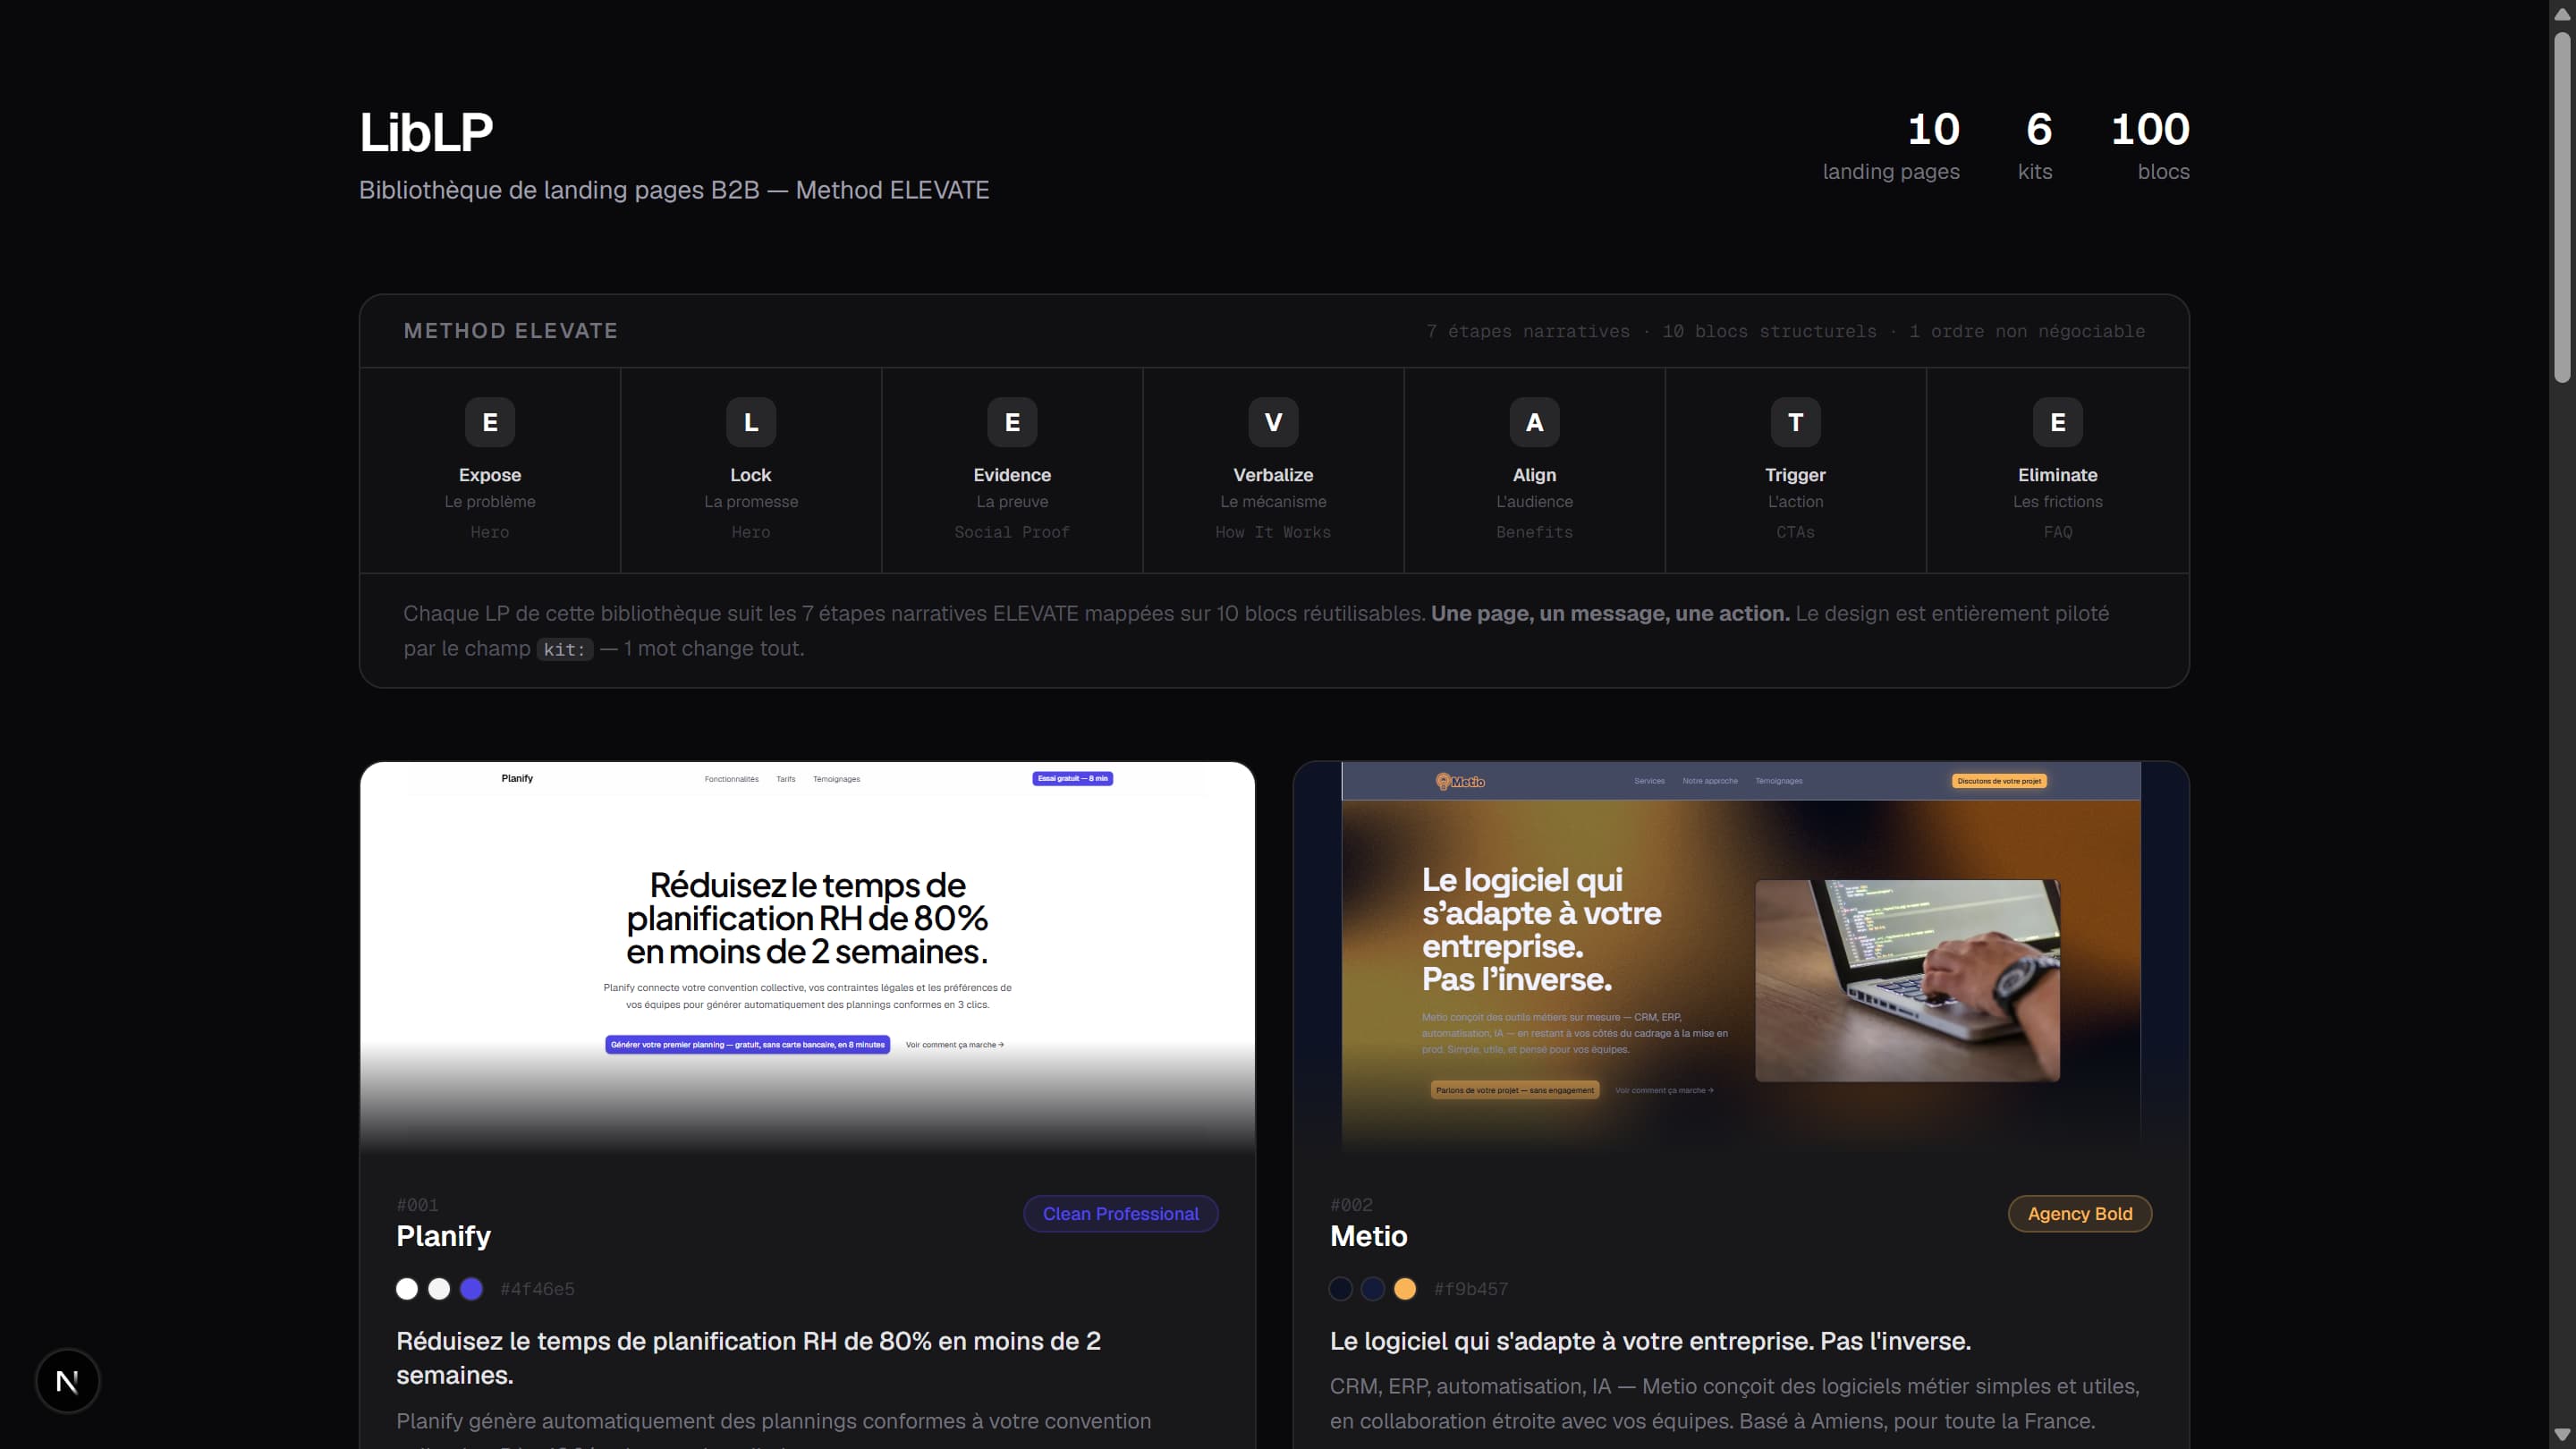
Task: Click 'Services' nav item in Metio preview
Action: coord(1649,781)
